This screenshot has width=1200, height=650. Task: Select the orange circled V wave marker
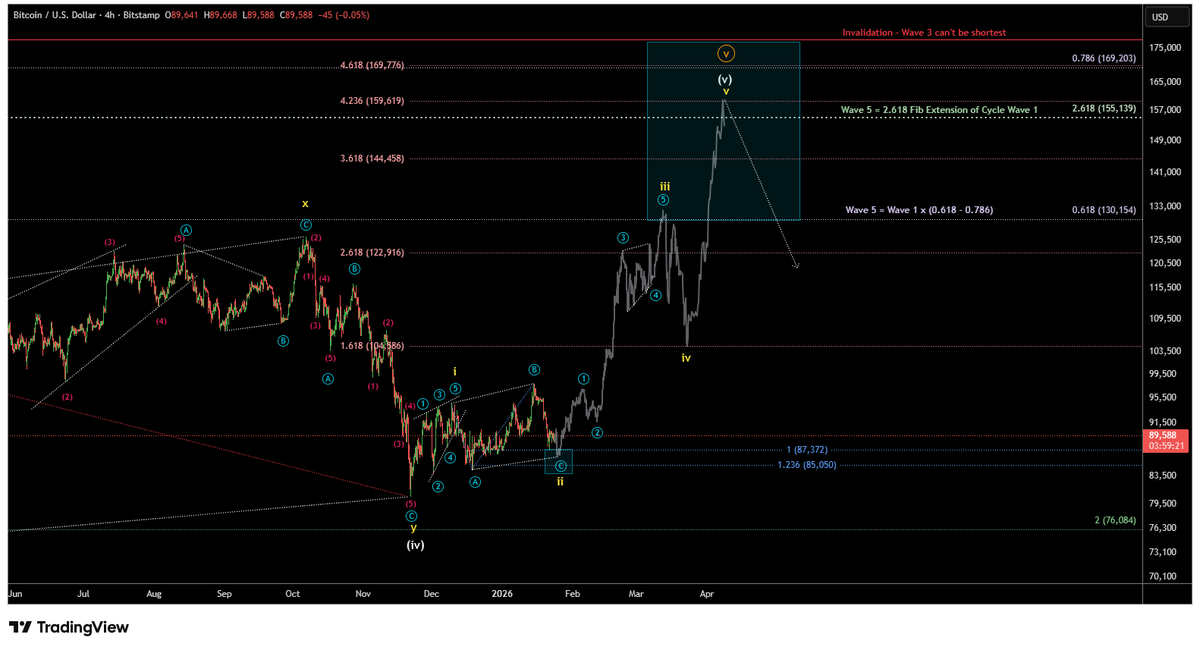click(x=726, y=53)
